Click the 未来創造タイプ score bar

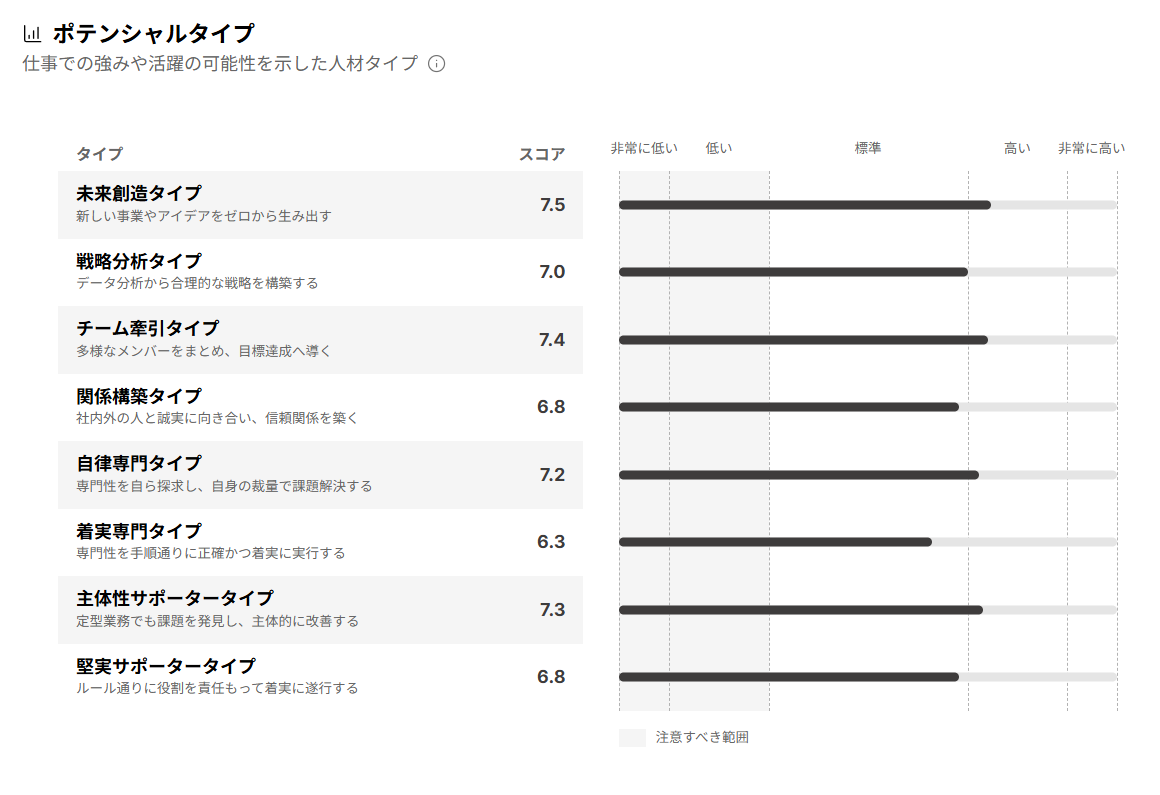tap(804, 205)
